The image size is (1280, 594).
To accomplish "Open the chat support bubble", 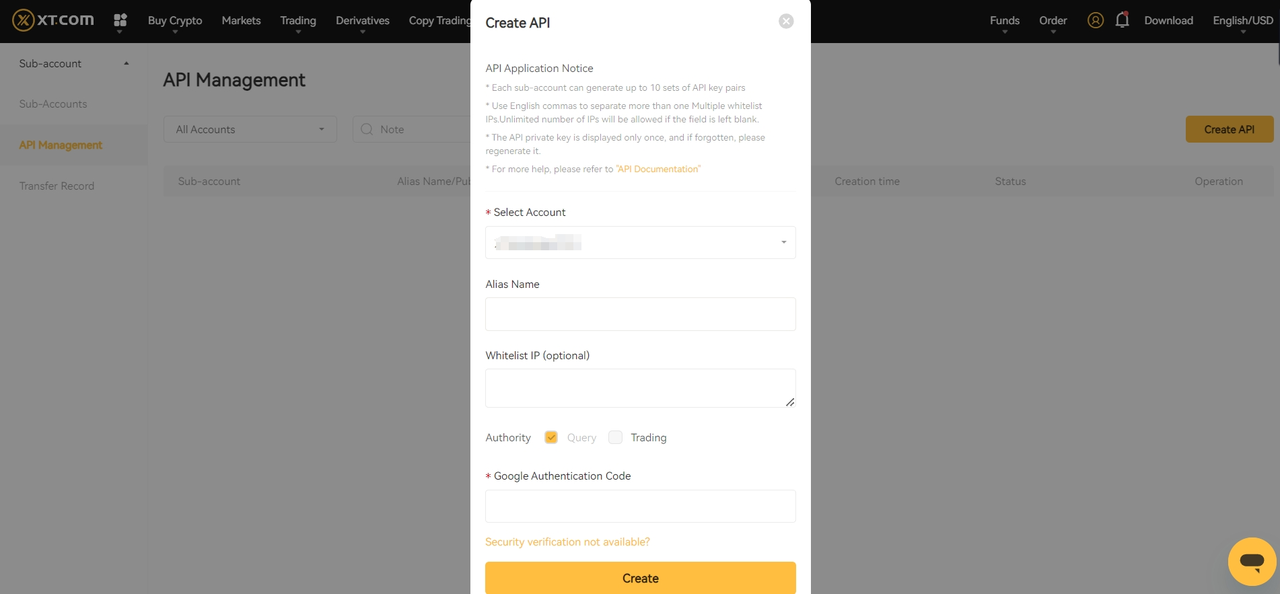I will coord(1251,561).
